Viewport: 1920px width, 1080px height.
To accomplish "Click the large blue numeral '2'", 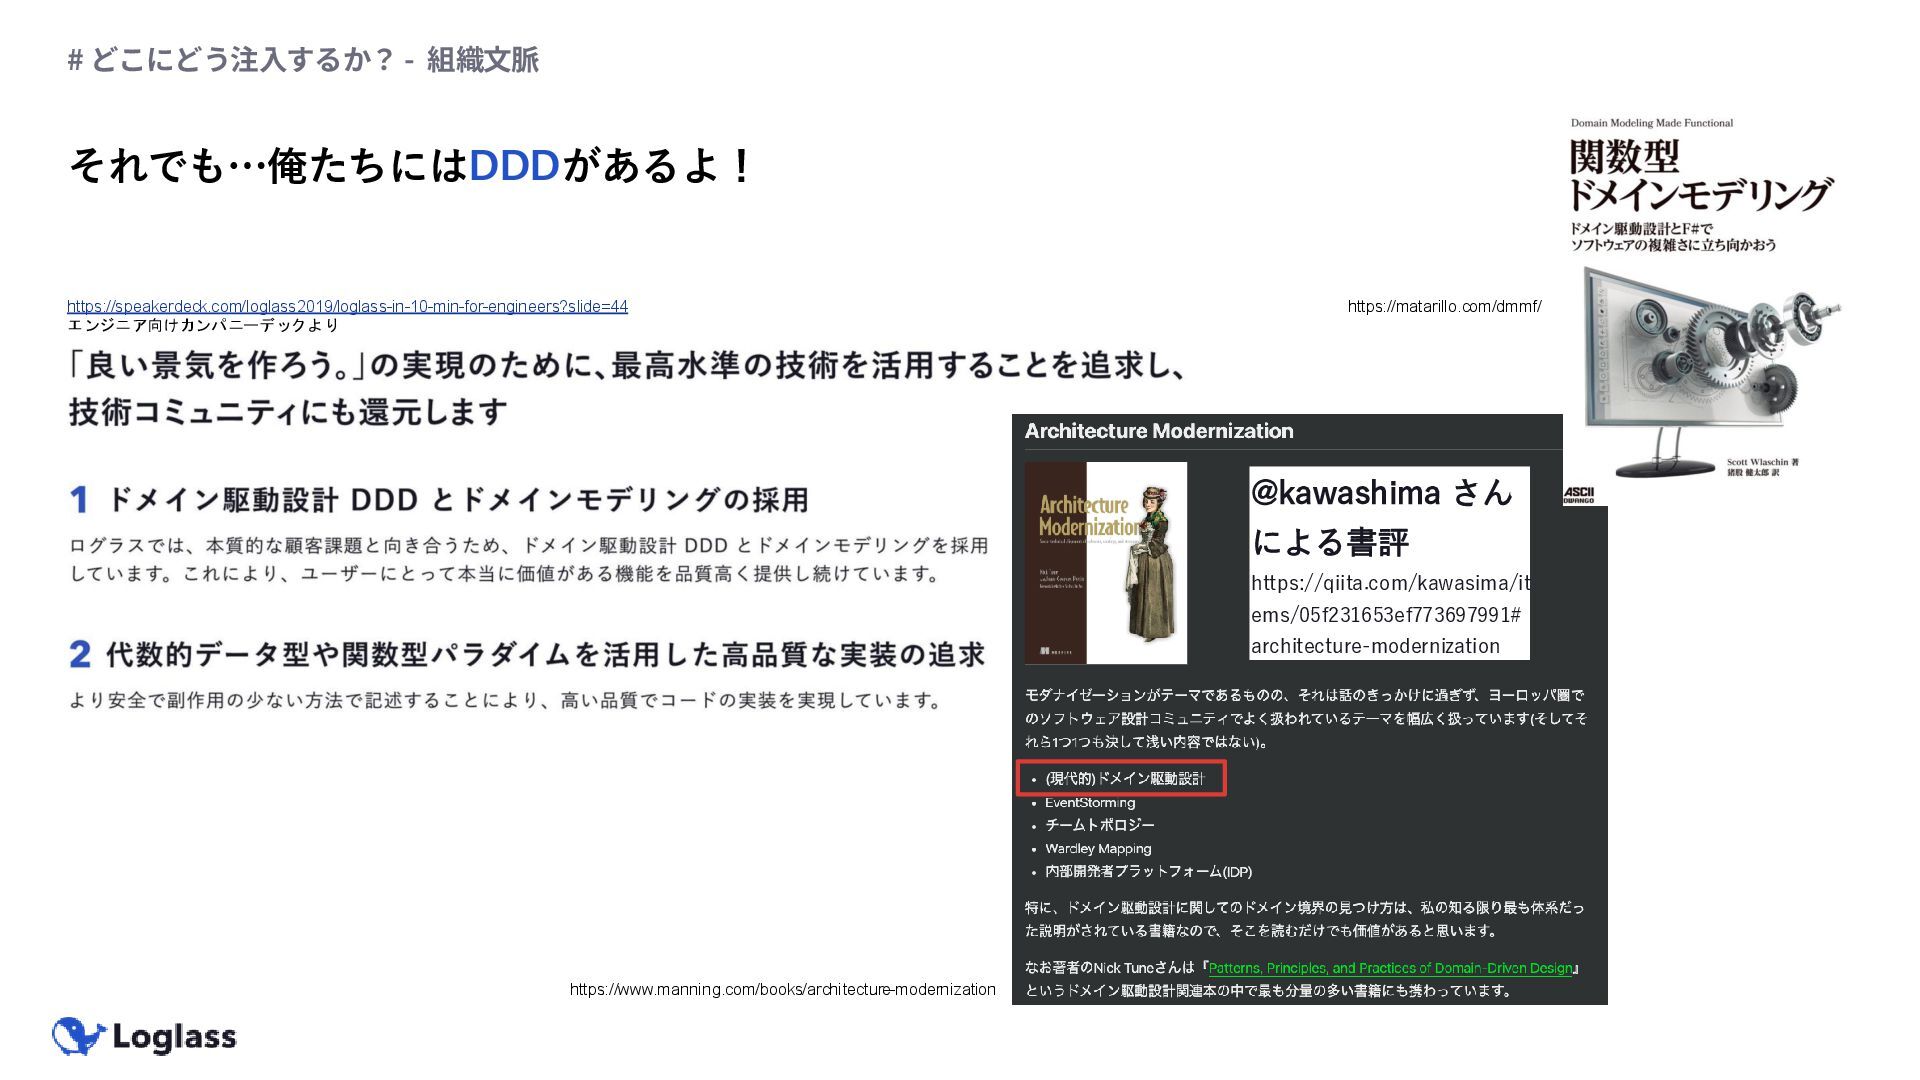I will click(80, 654).
